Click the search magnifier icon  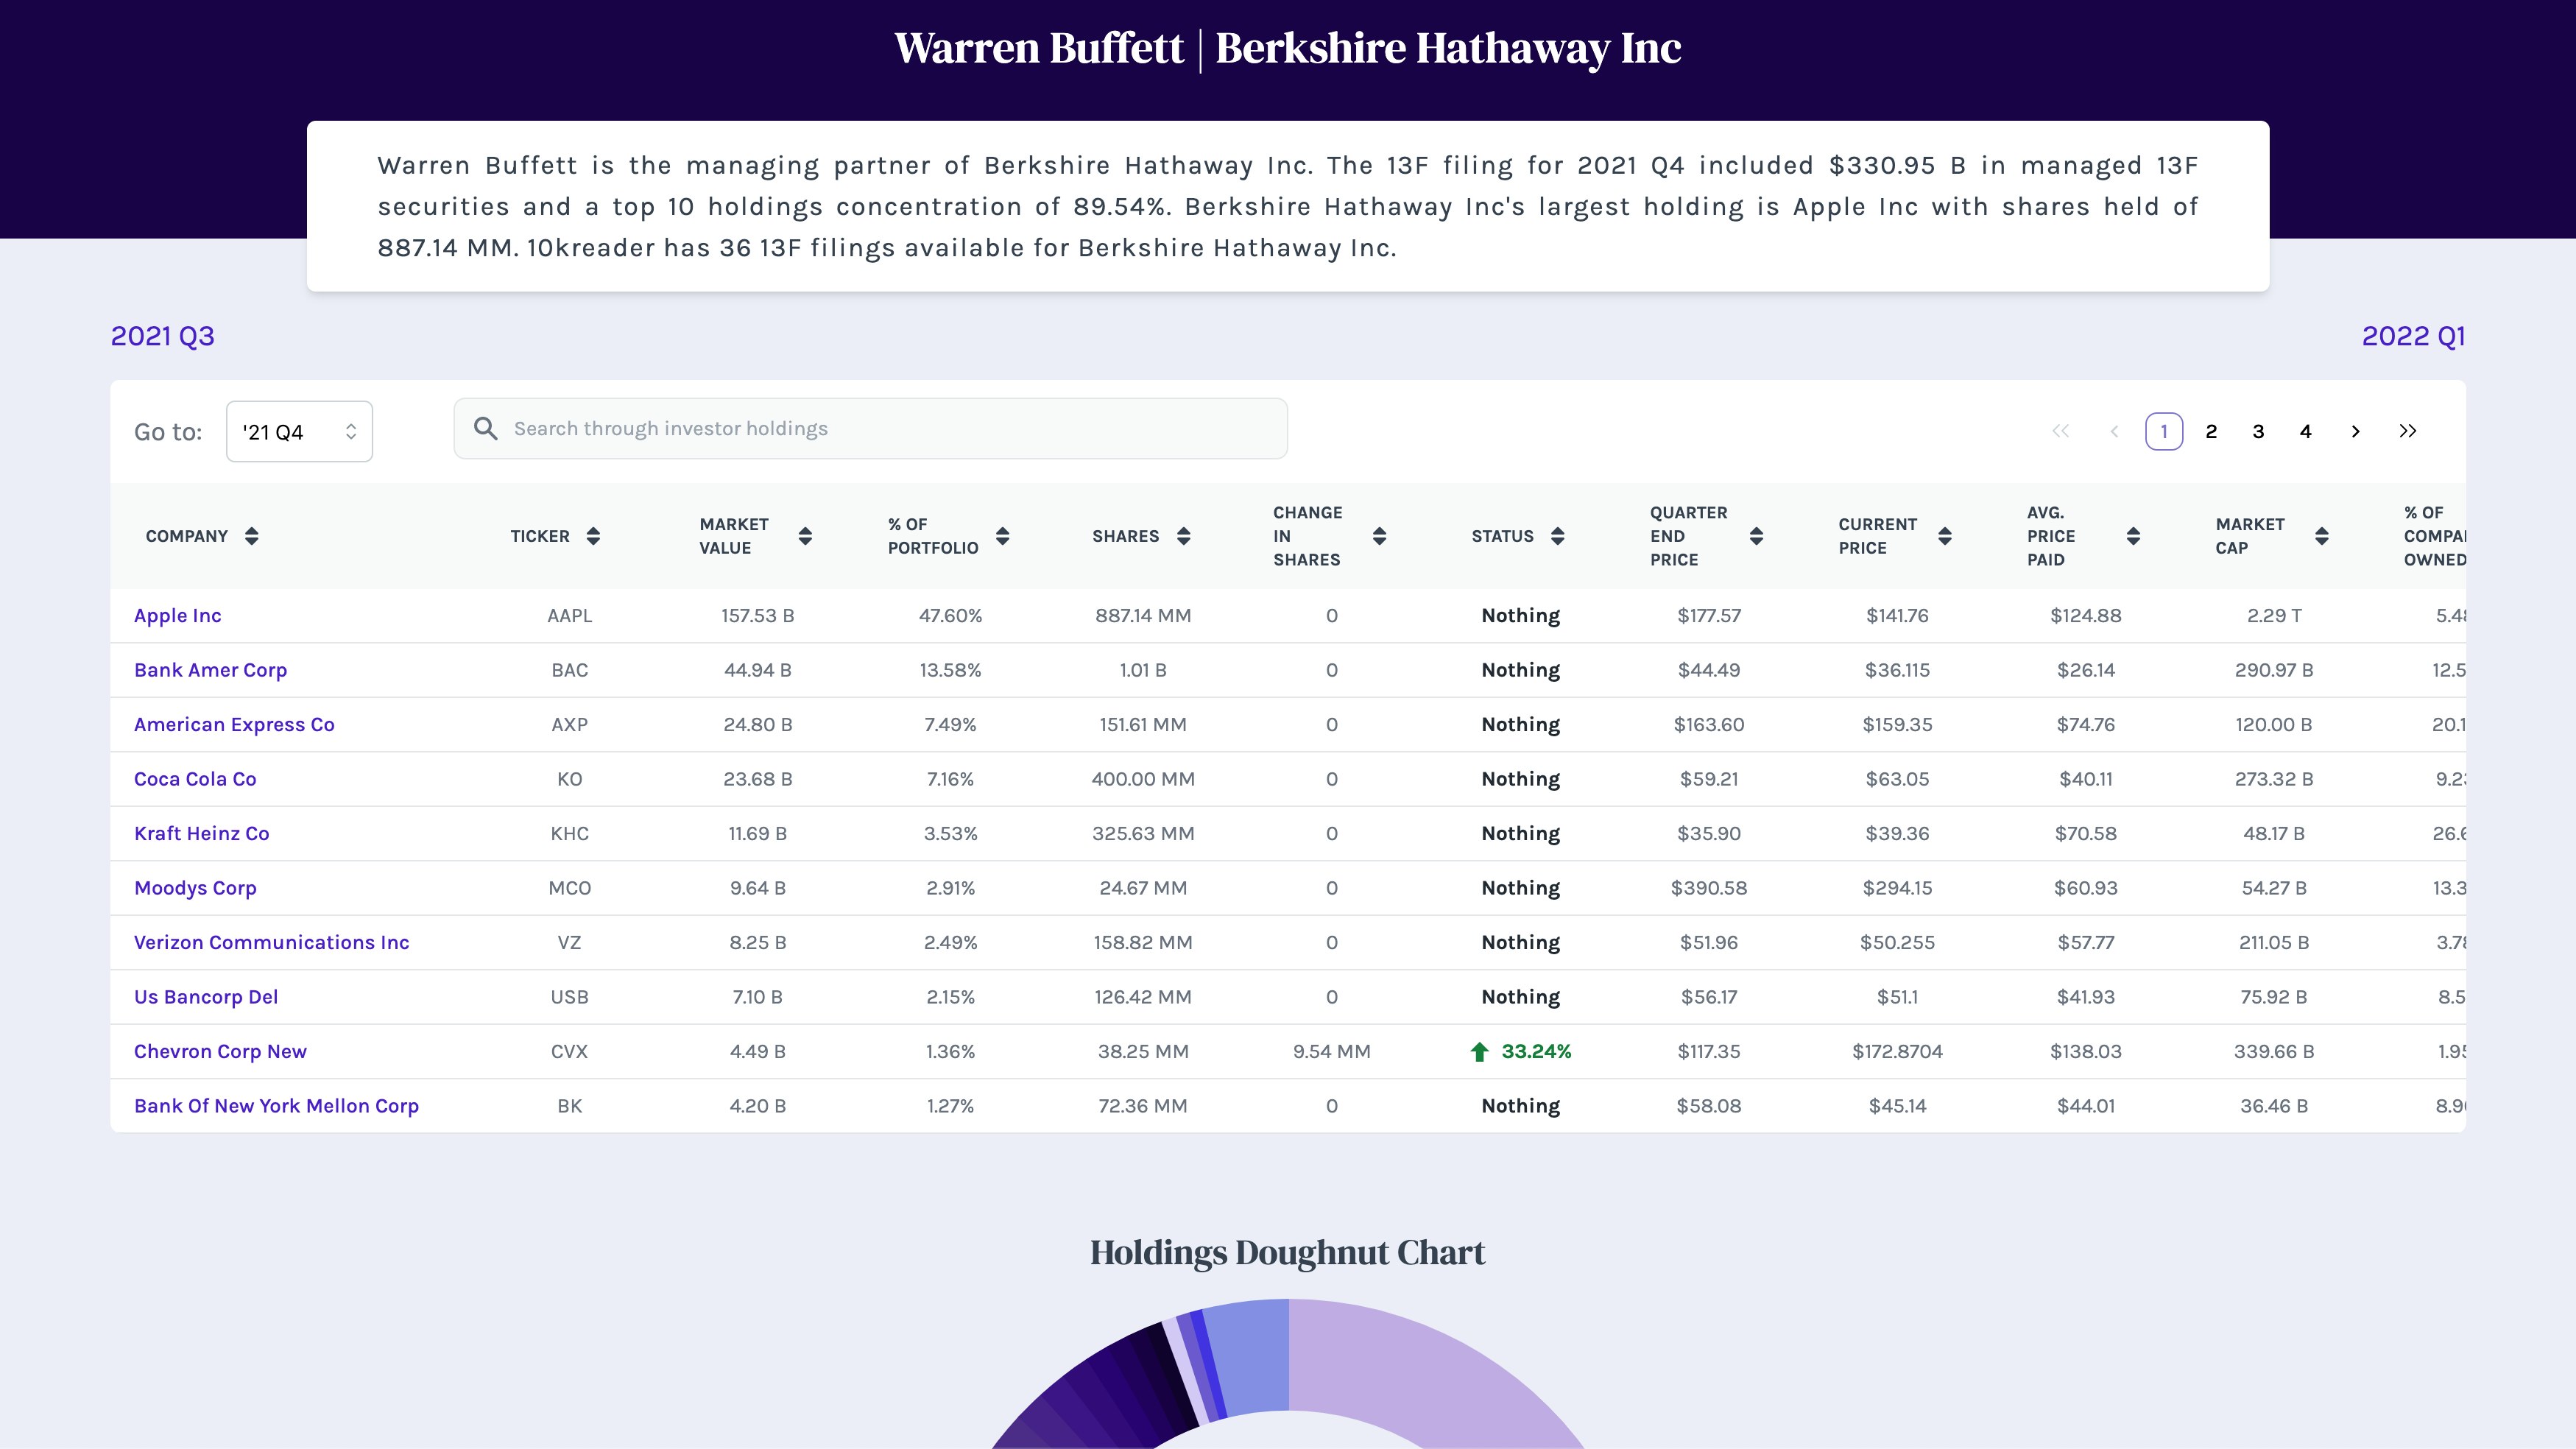tap(485, 429)
